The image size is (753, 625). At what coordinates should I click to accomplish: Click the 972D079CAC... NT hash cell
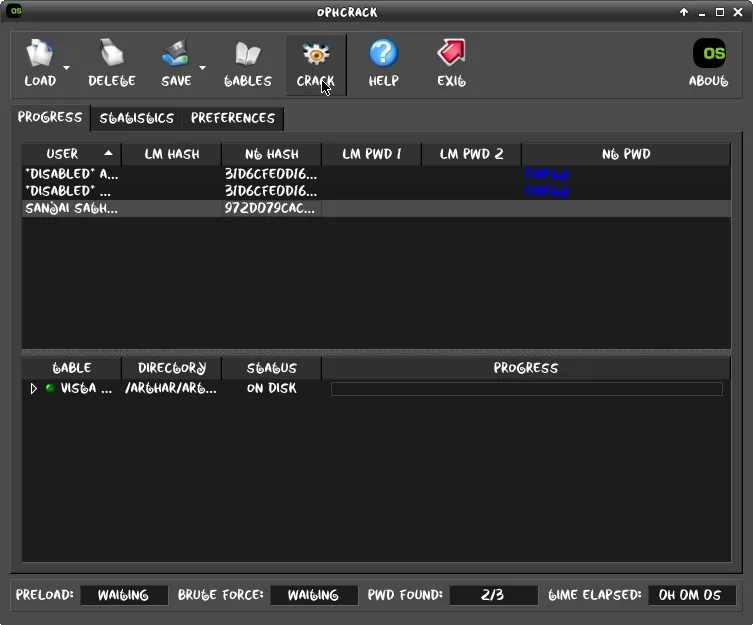pos(271,208)
